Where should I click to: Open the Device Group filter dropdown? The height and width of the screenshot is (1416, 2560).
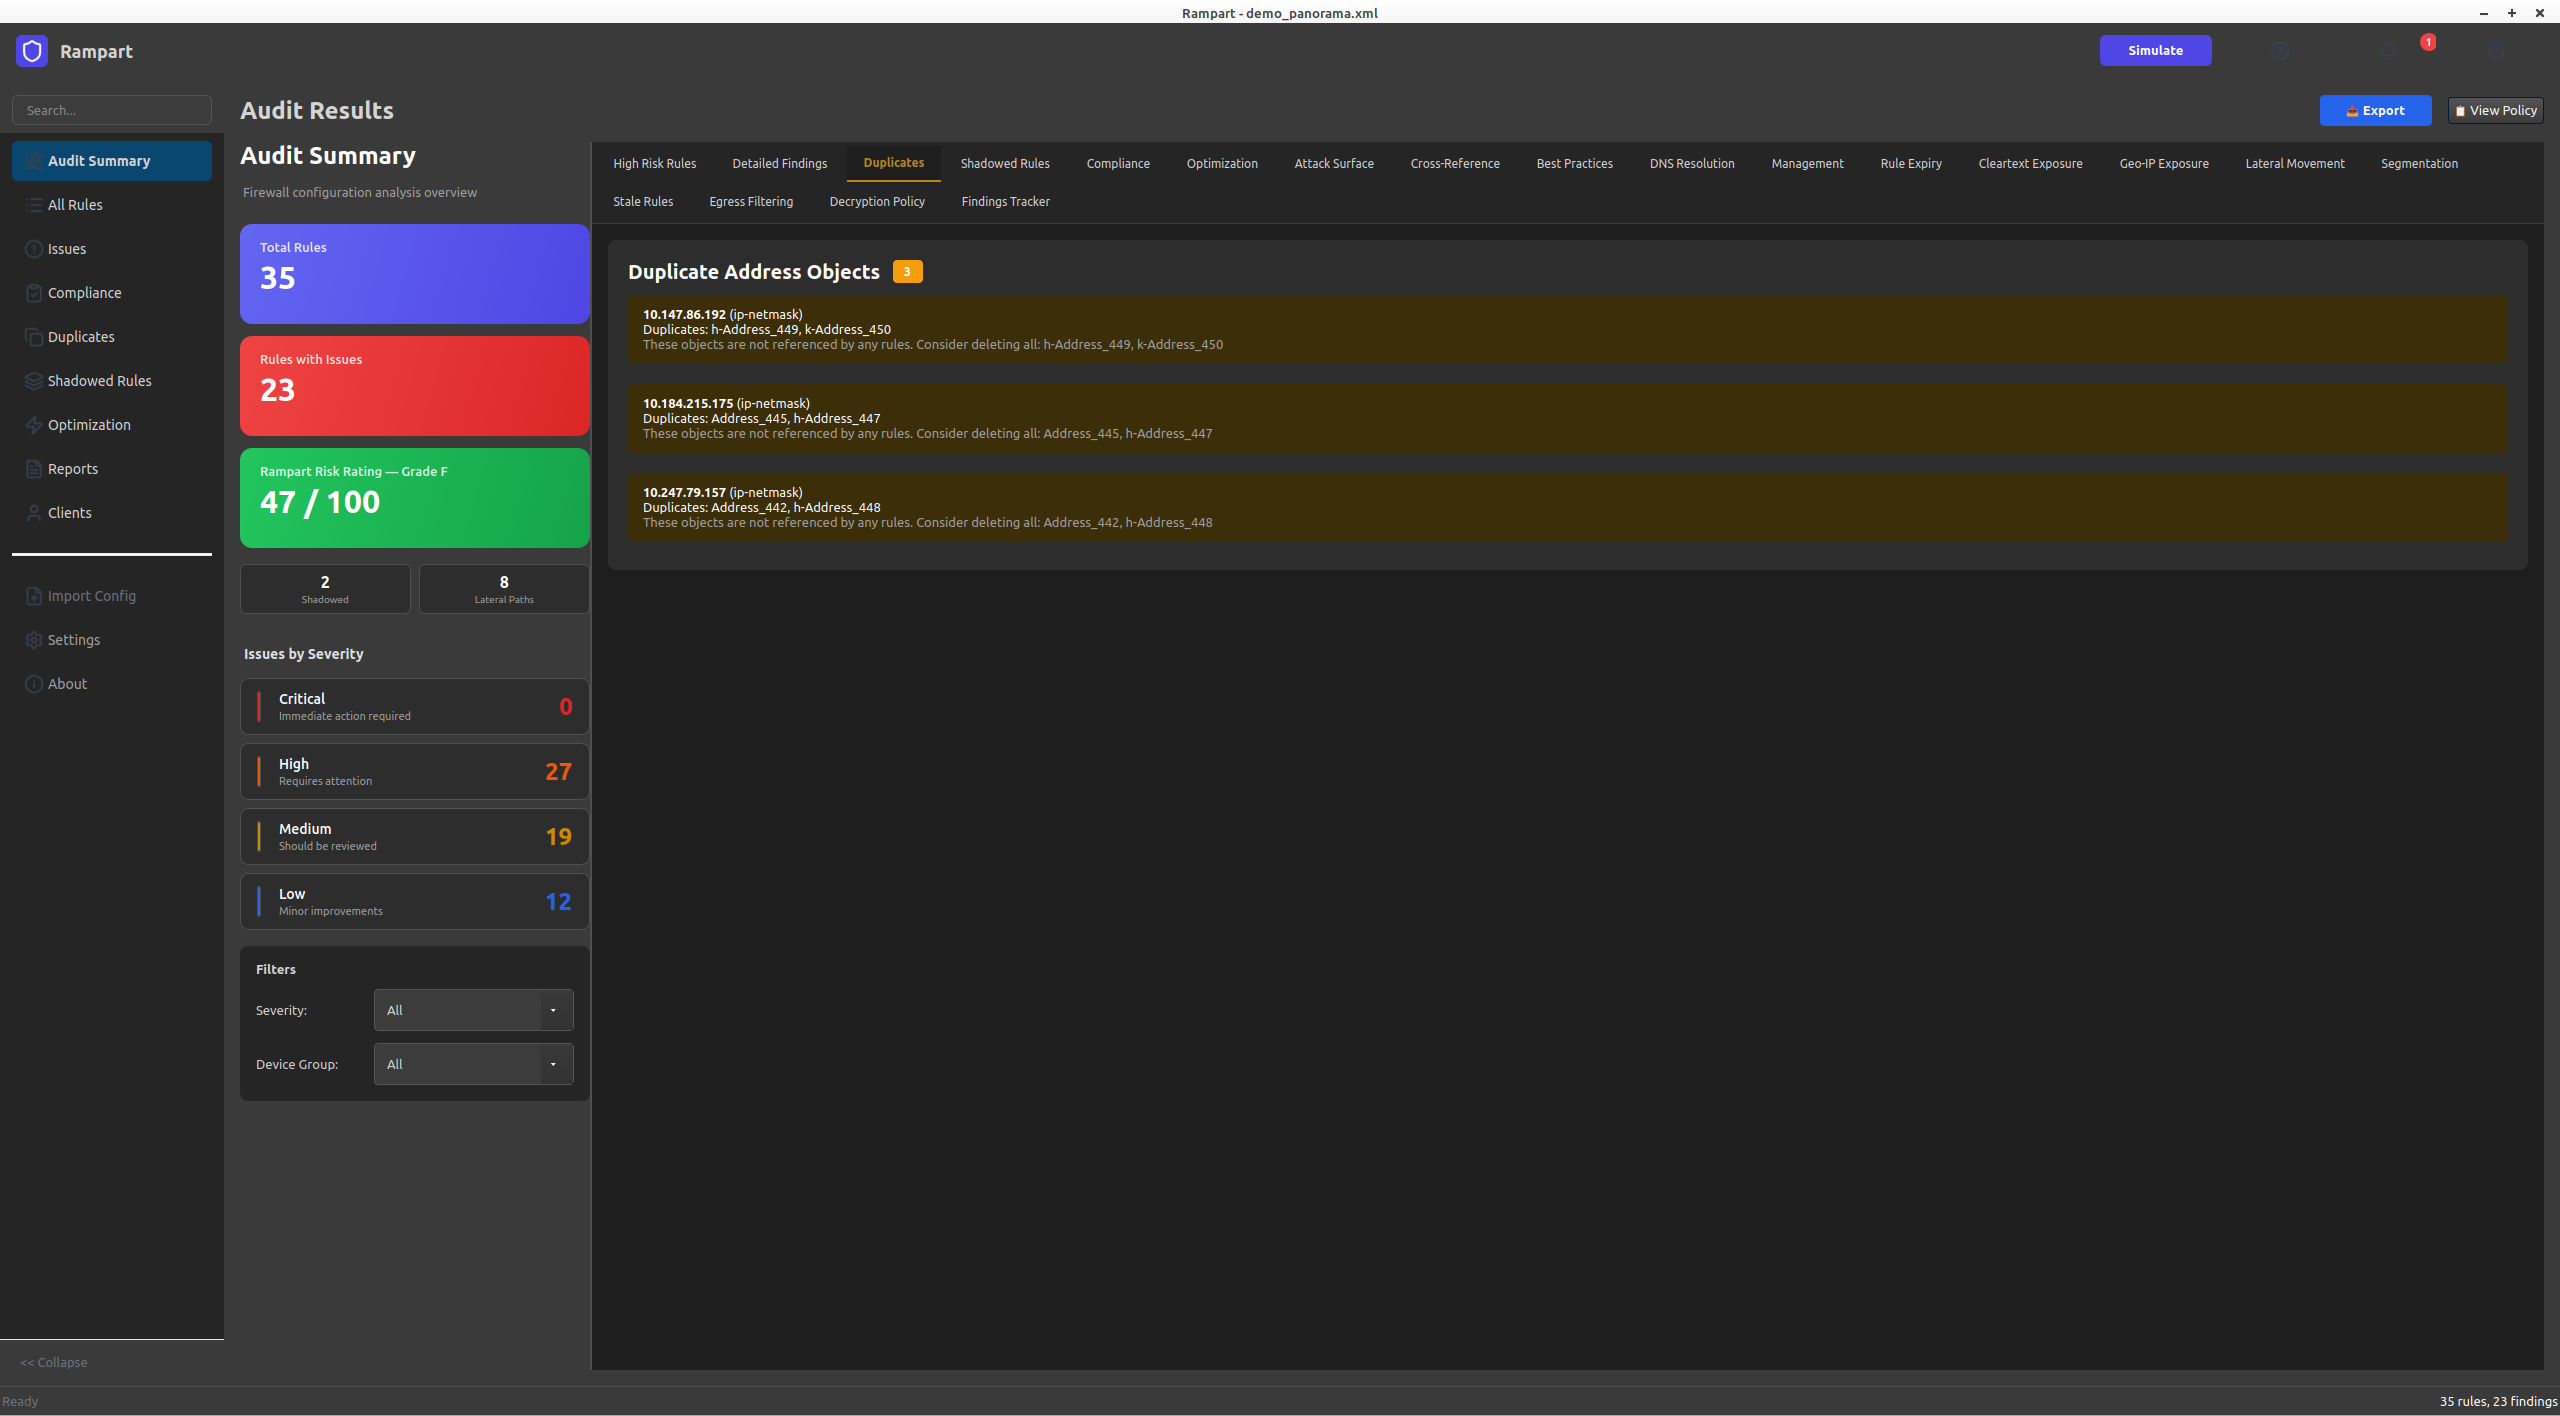(473, 1064)
